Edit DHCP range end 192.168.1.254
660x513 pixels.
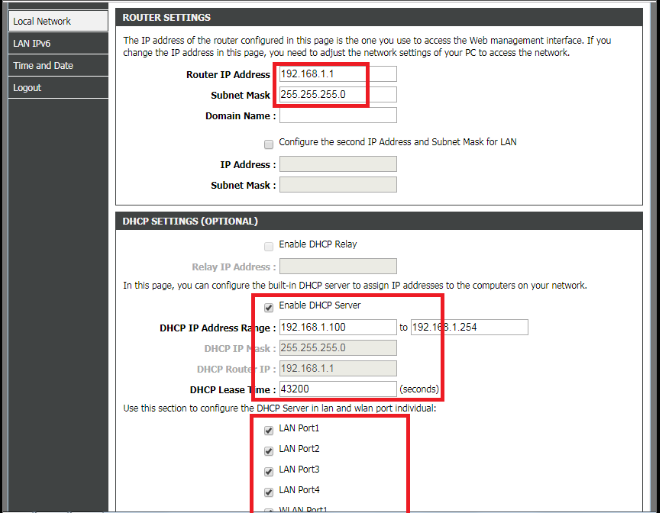click(469, 327)
